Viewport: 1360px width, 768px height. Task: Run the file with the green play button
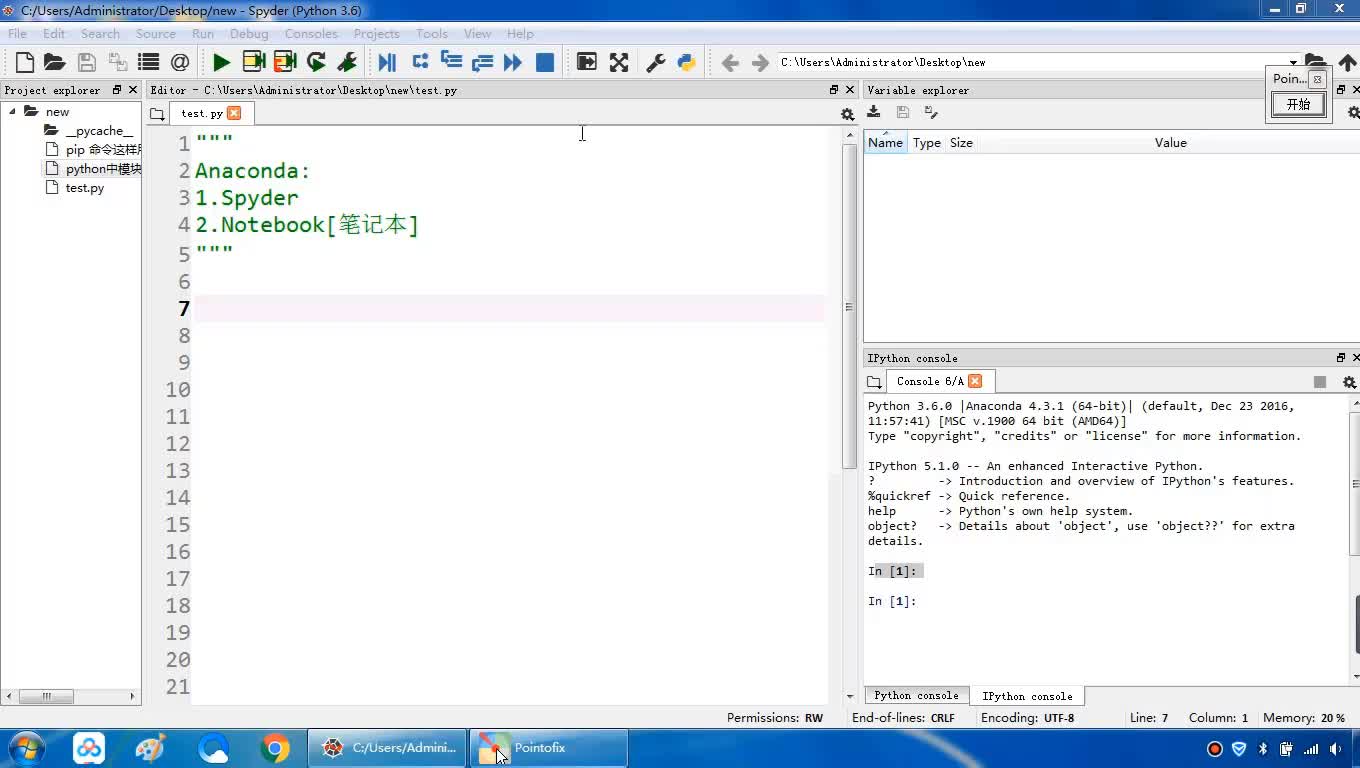[x=221, y=63]
